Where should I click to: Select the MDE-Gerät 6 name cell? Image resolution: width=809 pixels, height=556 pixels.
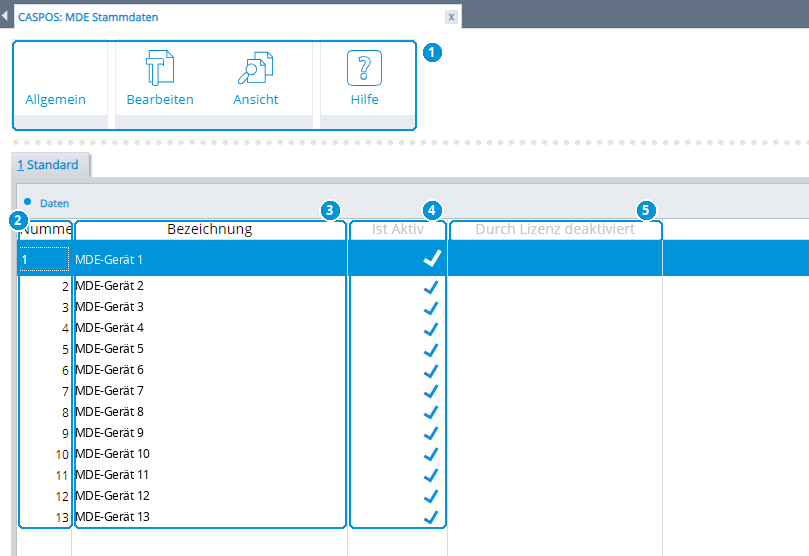pyautogui.click(x=210, y=370)
